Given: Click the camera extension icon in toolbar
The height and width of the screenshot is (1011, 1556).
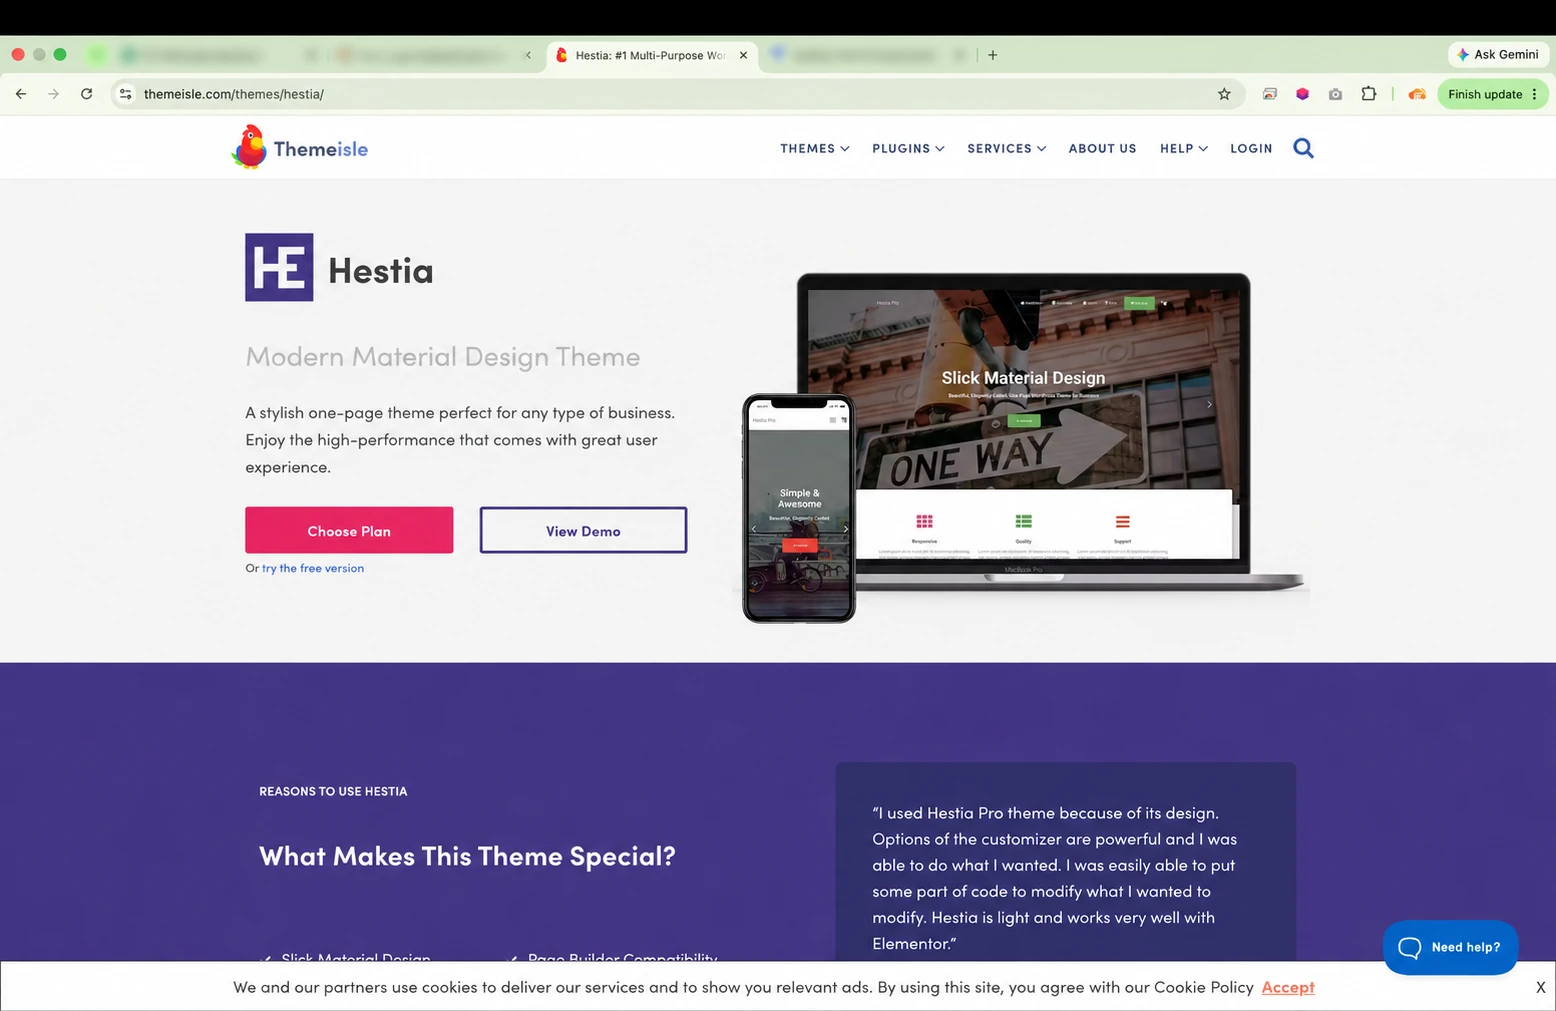Looking at the screenshot, I should coord(1335,94).
